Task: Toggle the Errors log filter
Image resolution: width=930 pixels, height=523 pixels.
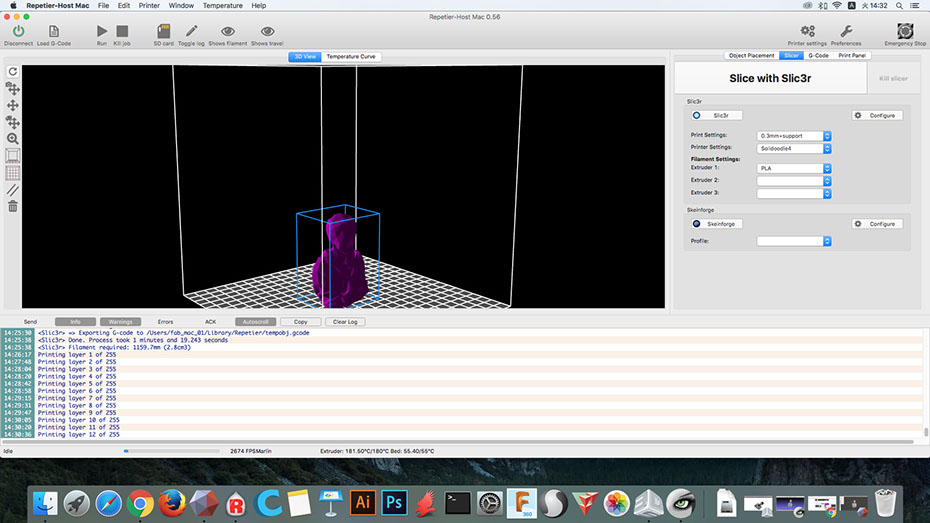Action: 165,321
